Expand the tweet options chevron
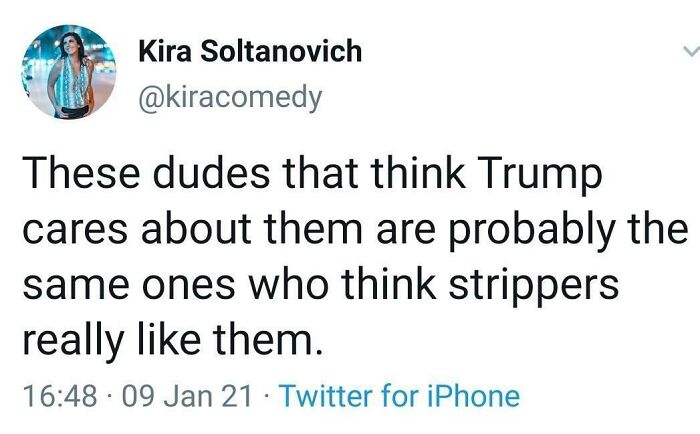Viewport: 700px width, 434px height. (x=692, y=50)
